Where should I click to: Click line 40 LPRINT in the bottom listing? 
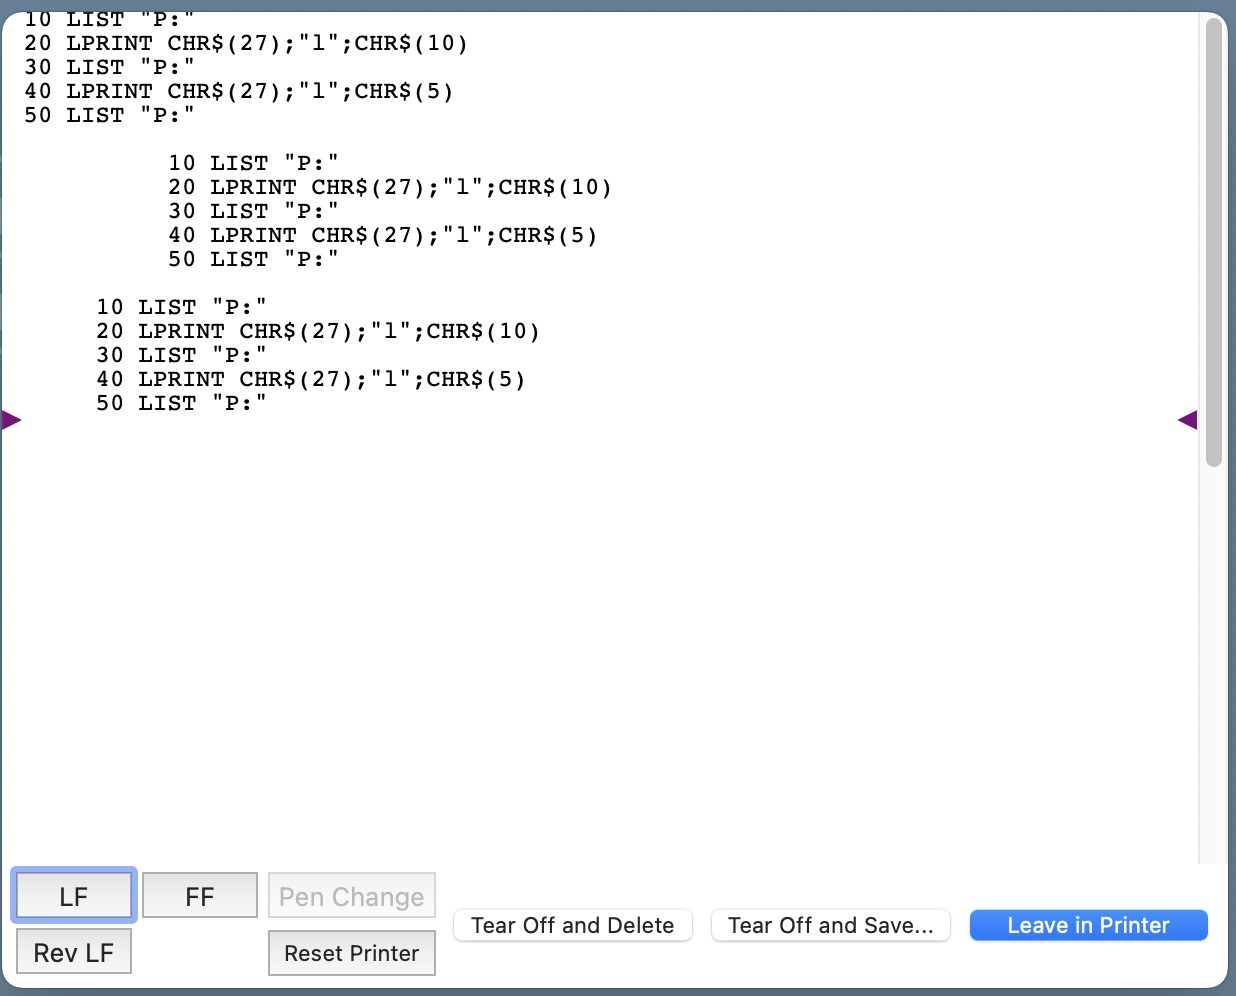(311, 379)
